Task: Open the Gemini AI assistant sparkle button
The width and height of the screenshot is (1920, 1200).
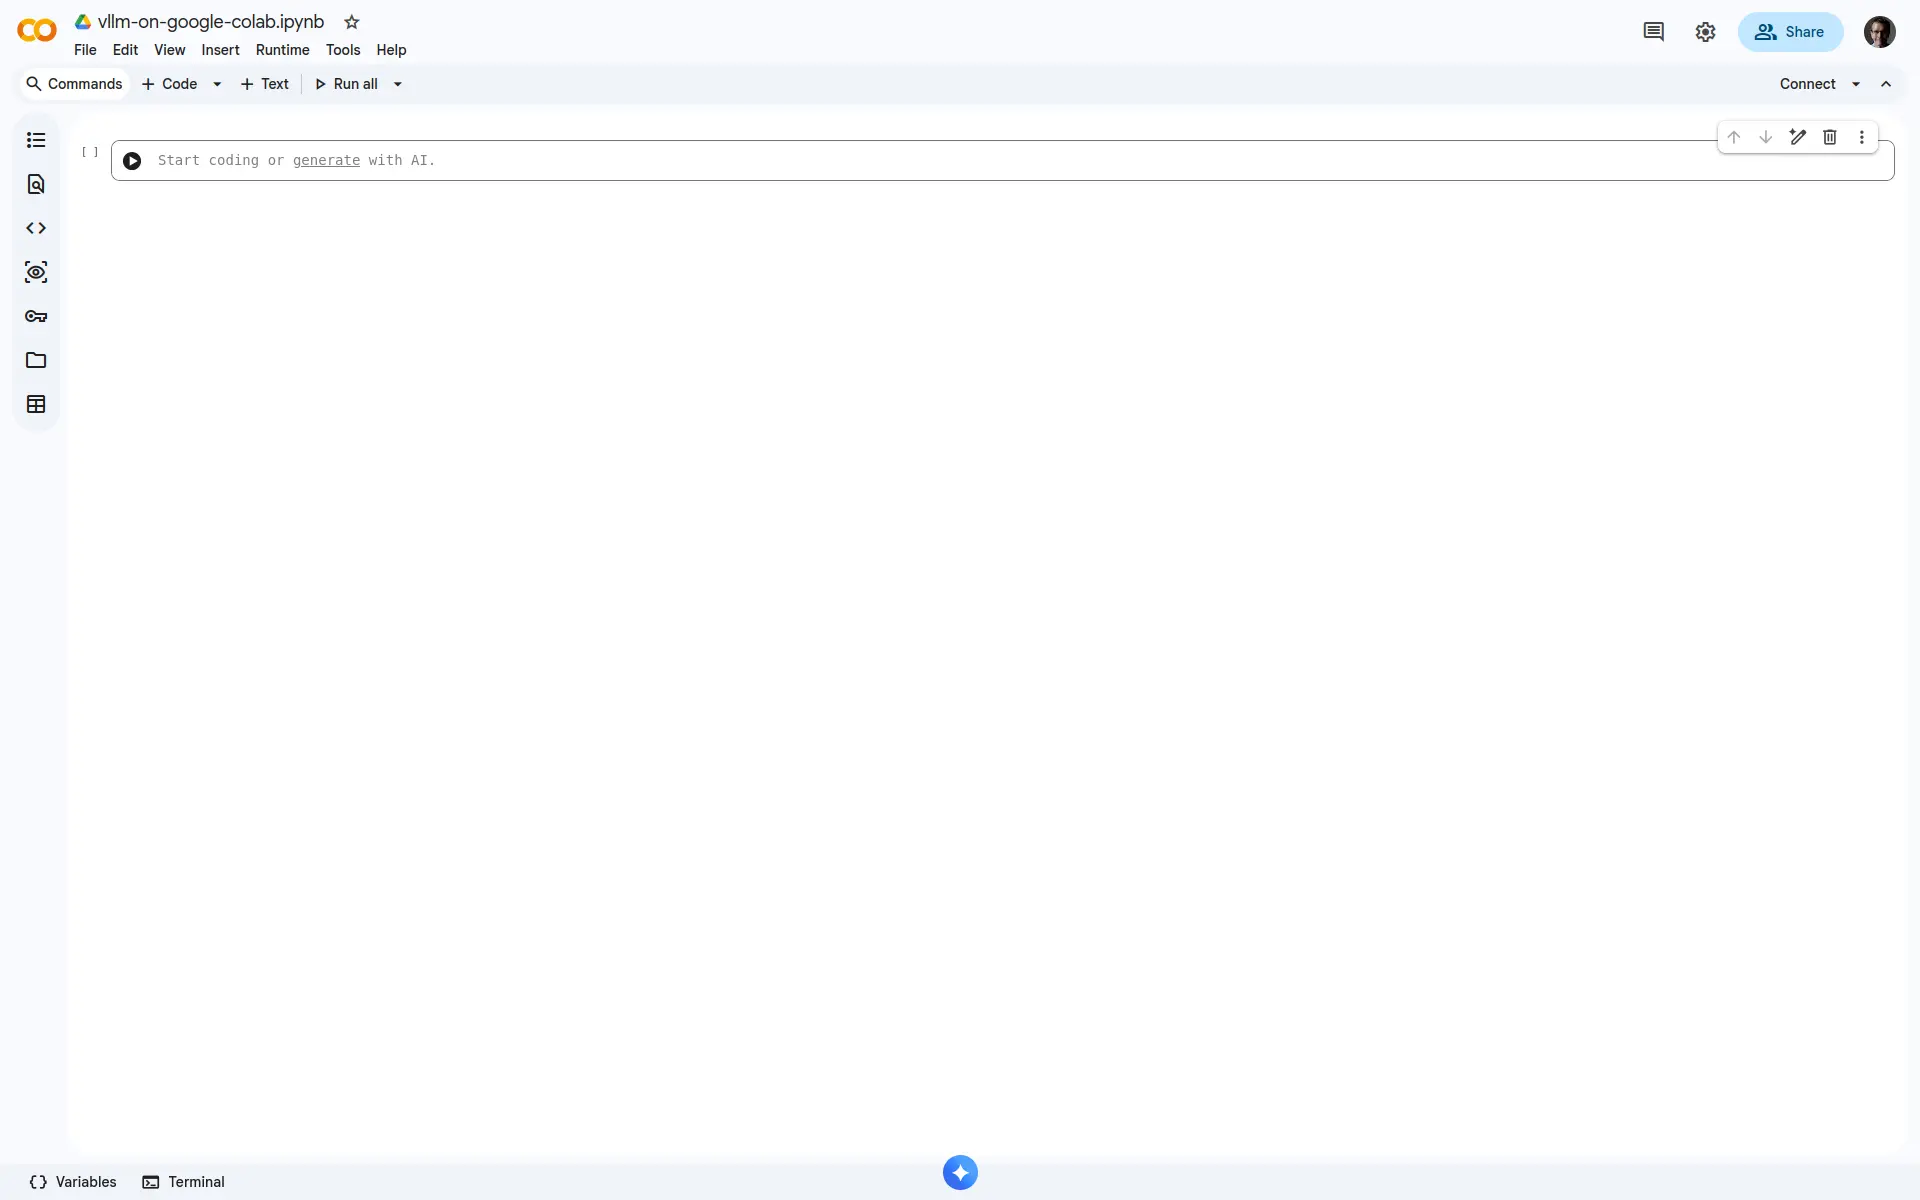Action: 960,1173
